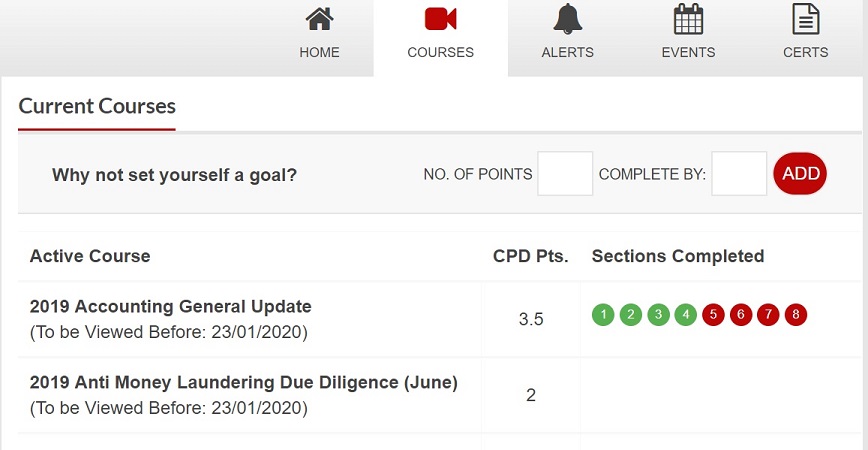
Task: Focus the No. of Points field
Action: [565, 174]
